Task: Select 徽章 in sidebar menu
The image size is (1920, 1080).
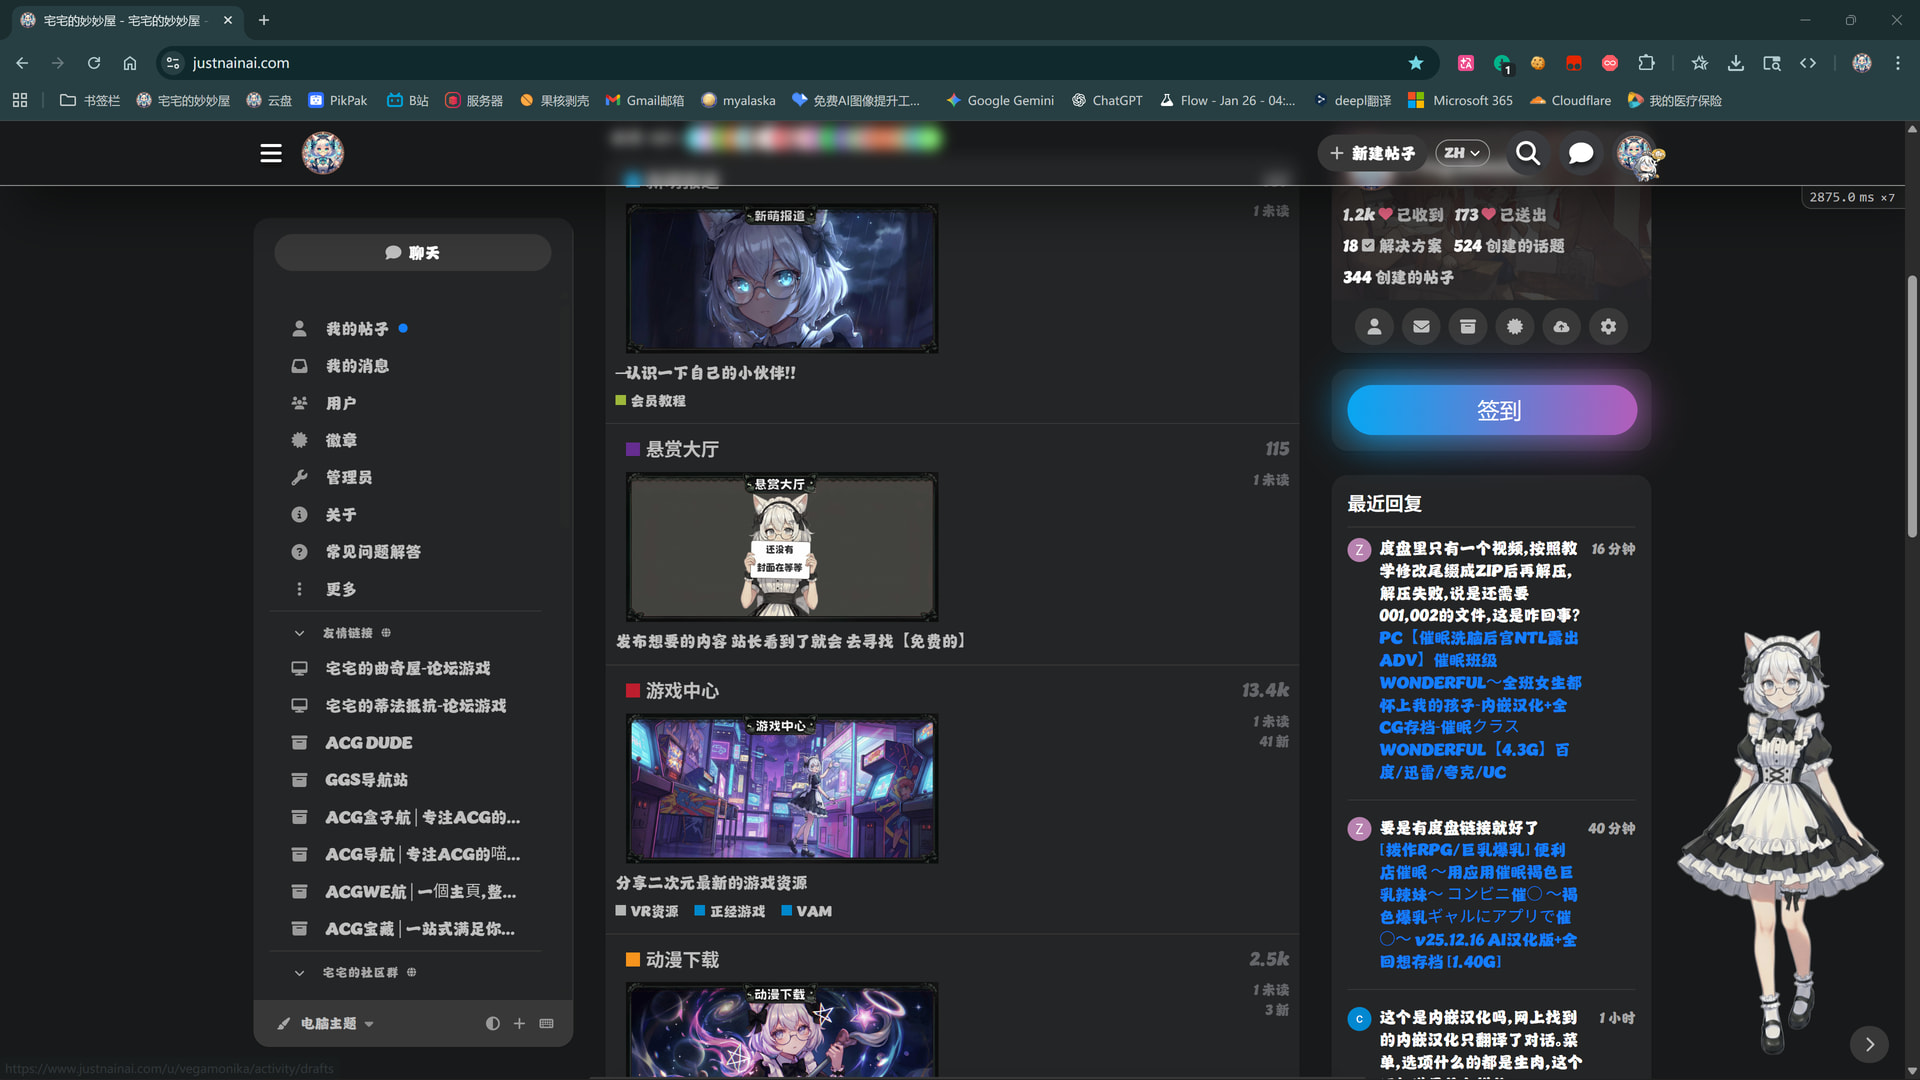Action: [341, 440]
